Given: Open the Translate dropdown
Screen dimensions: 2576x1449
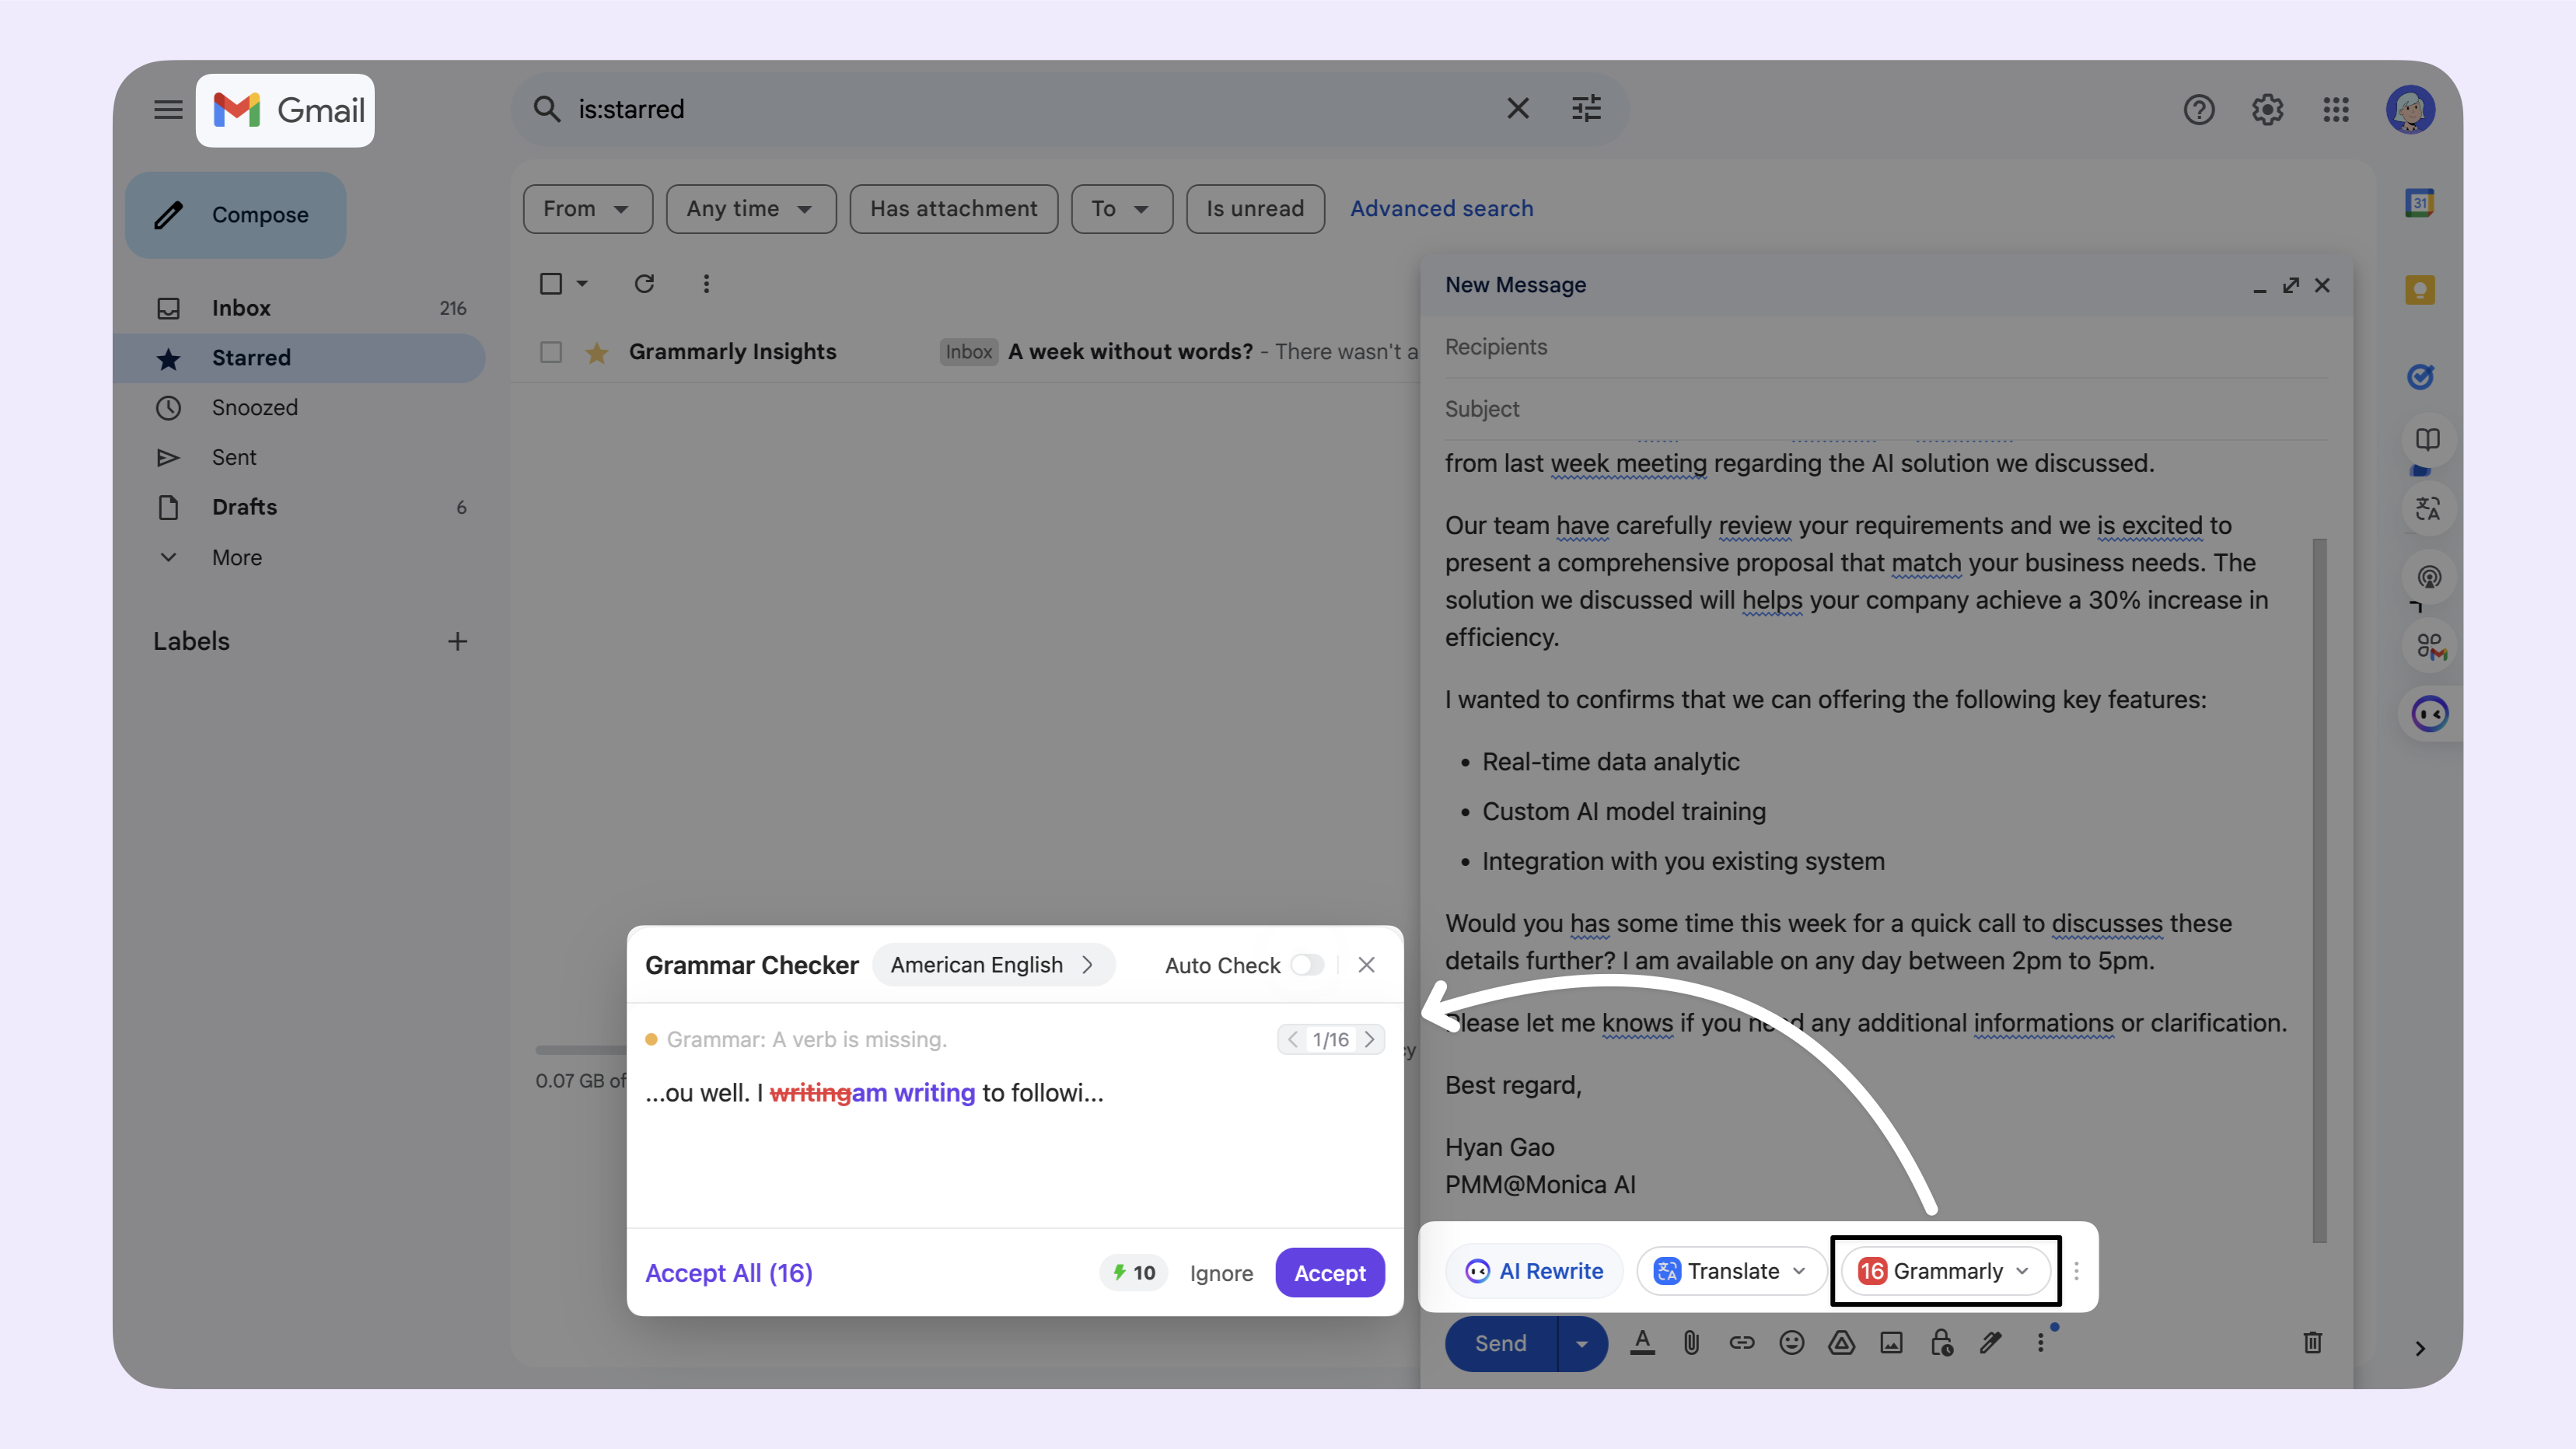Looking at the screenshot, I should click(1731, 1271).
